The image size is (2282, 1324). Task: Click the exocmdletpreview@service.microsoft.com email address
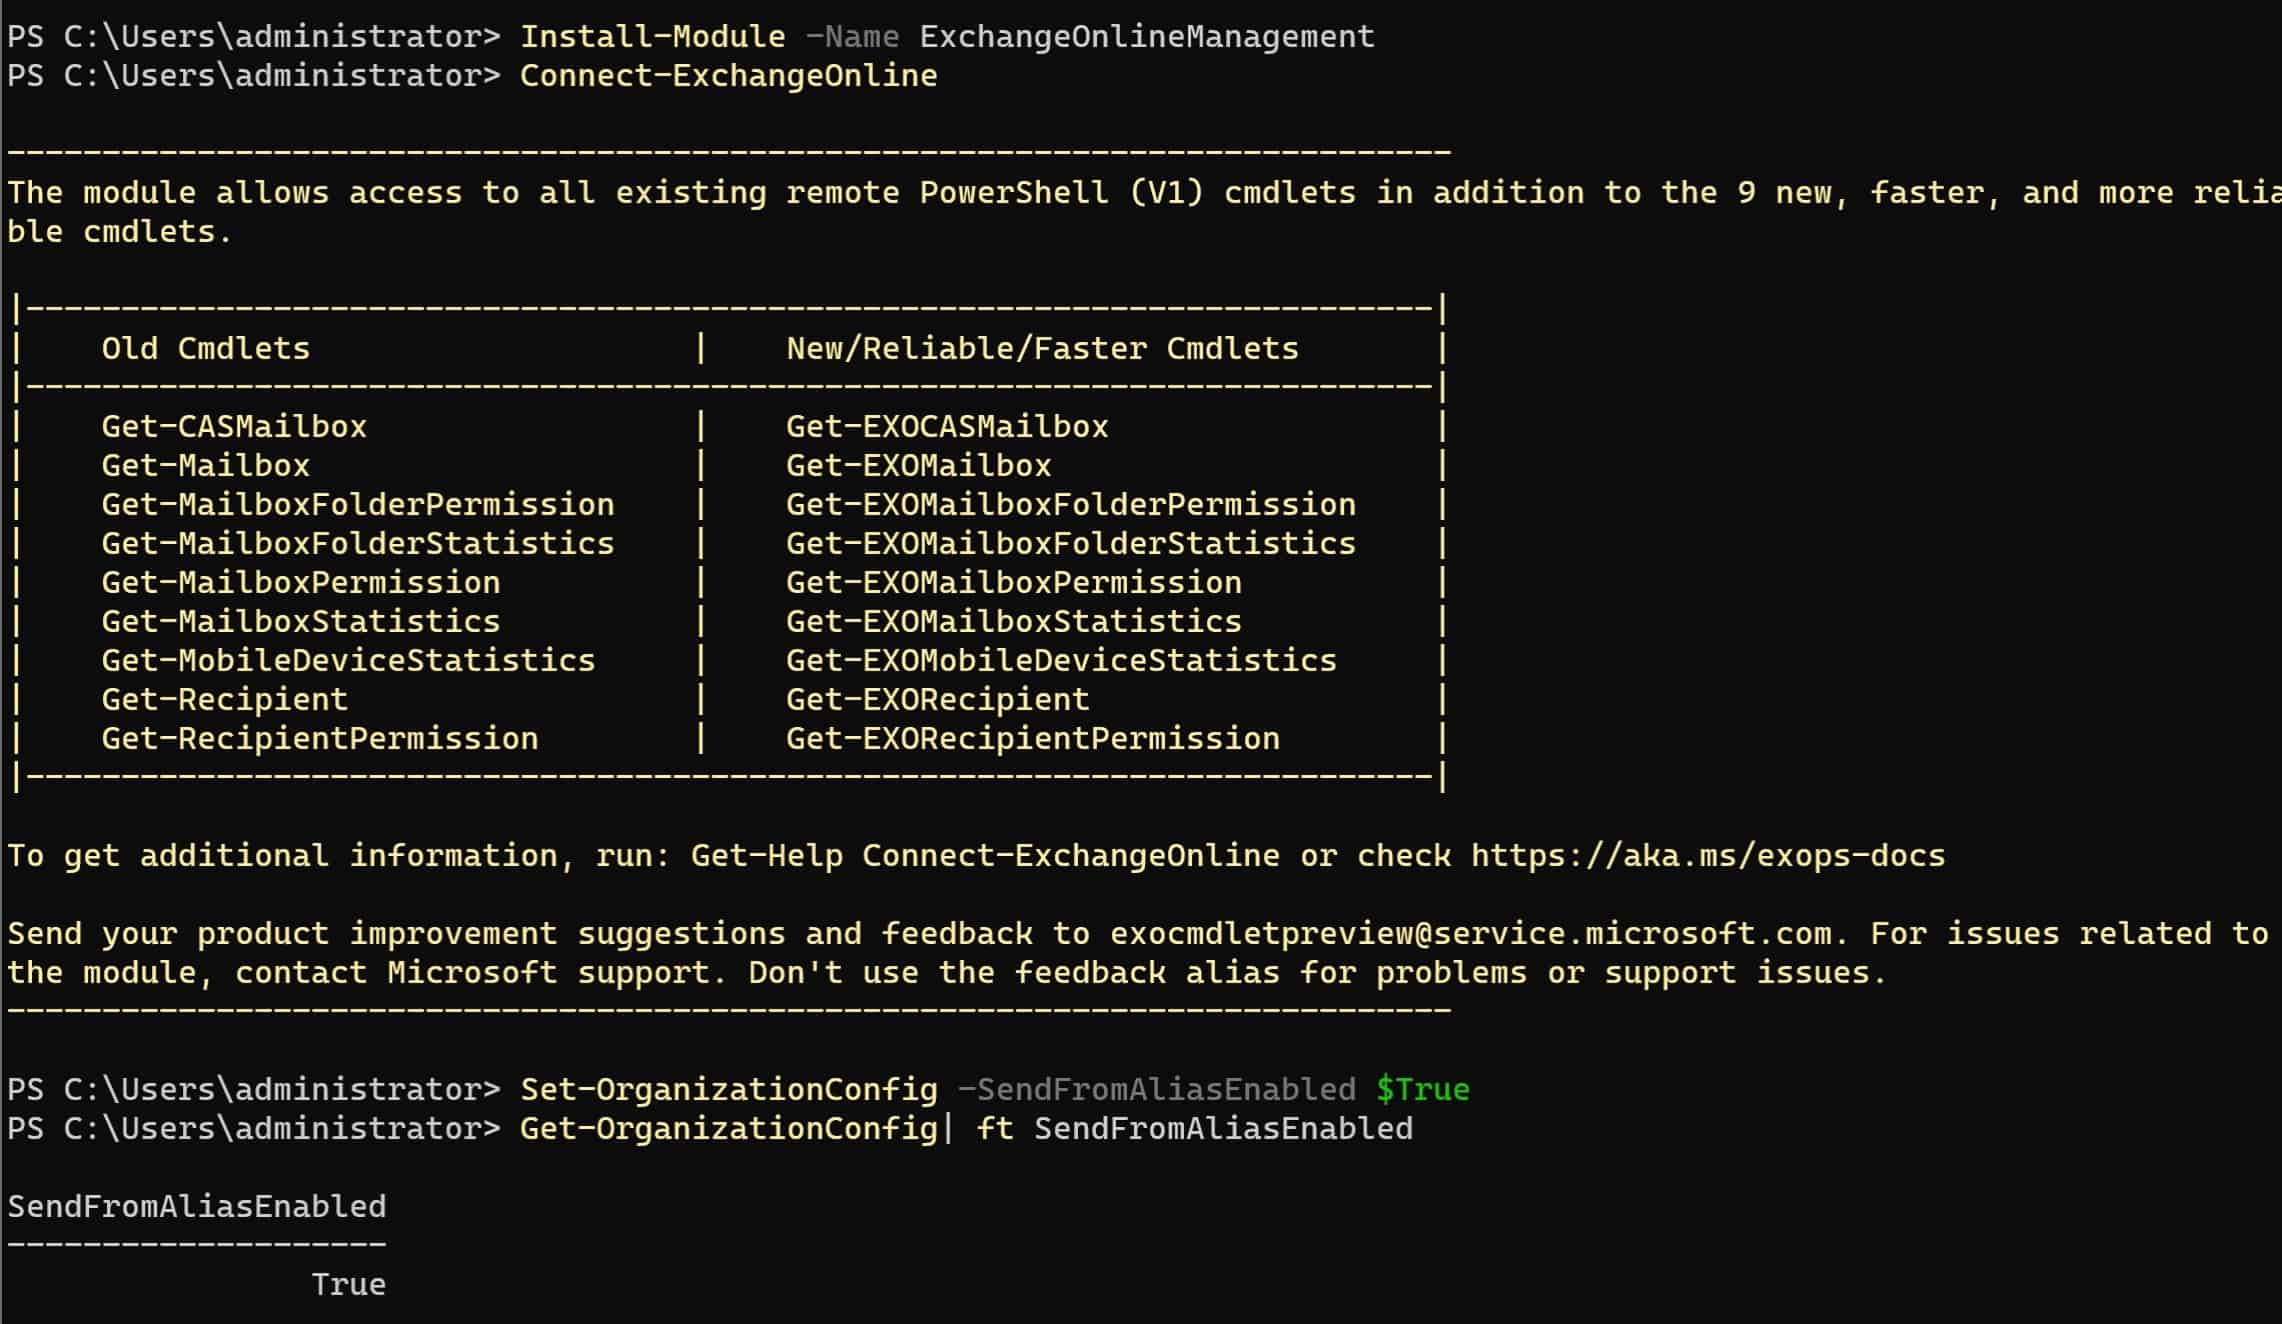coord(1470,934)
